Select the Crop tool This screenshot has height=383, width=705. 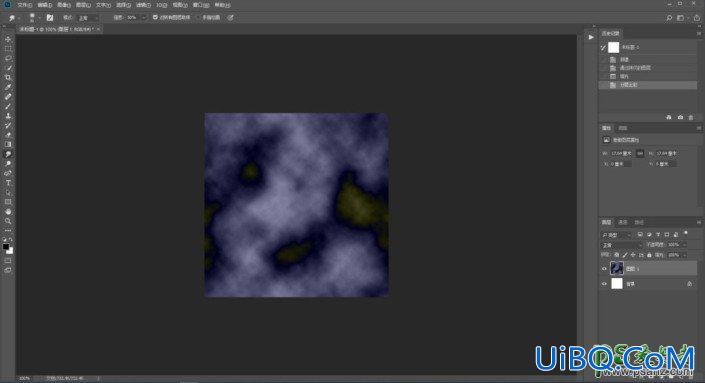8,77
